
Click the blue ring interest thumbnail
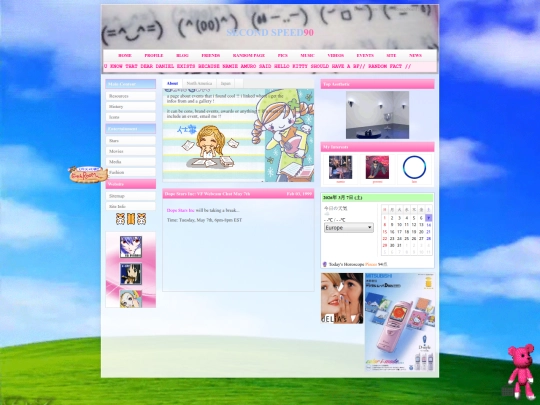[x=414, y=167]
